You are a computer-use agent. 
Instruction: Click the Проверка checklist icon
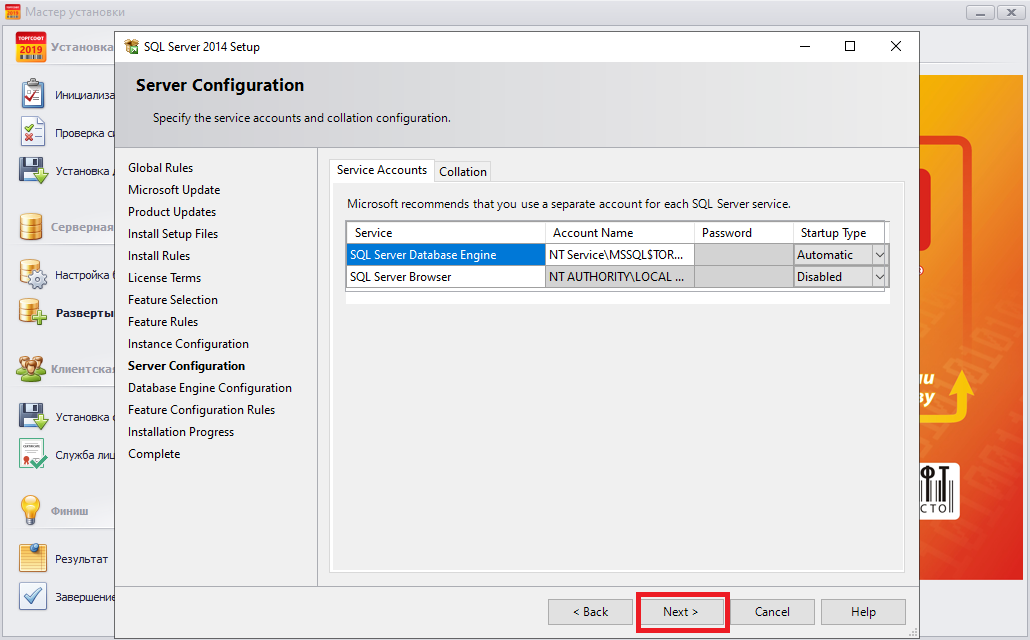[33, 132]
